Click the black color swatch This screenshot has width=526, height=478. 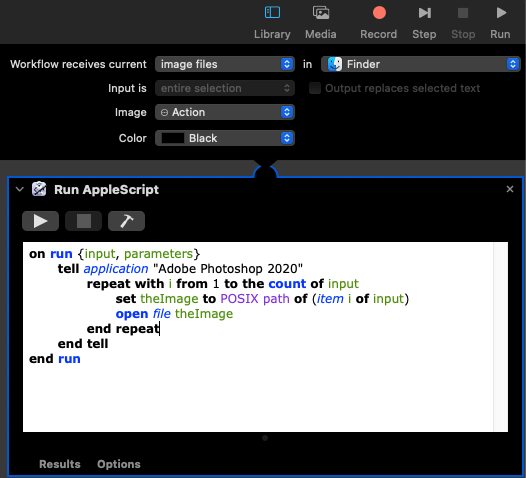click(173, 138)
